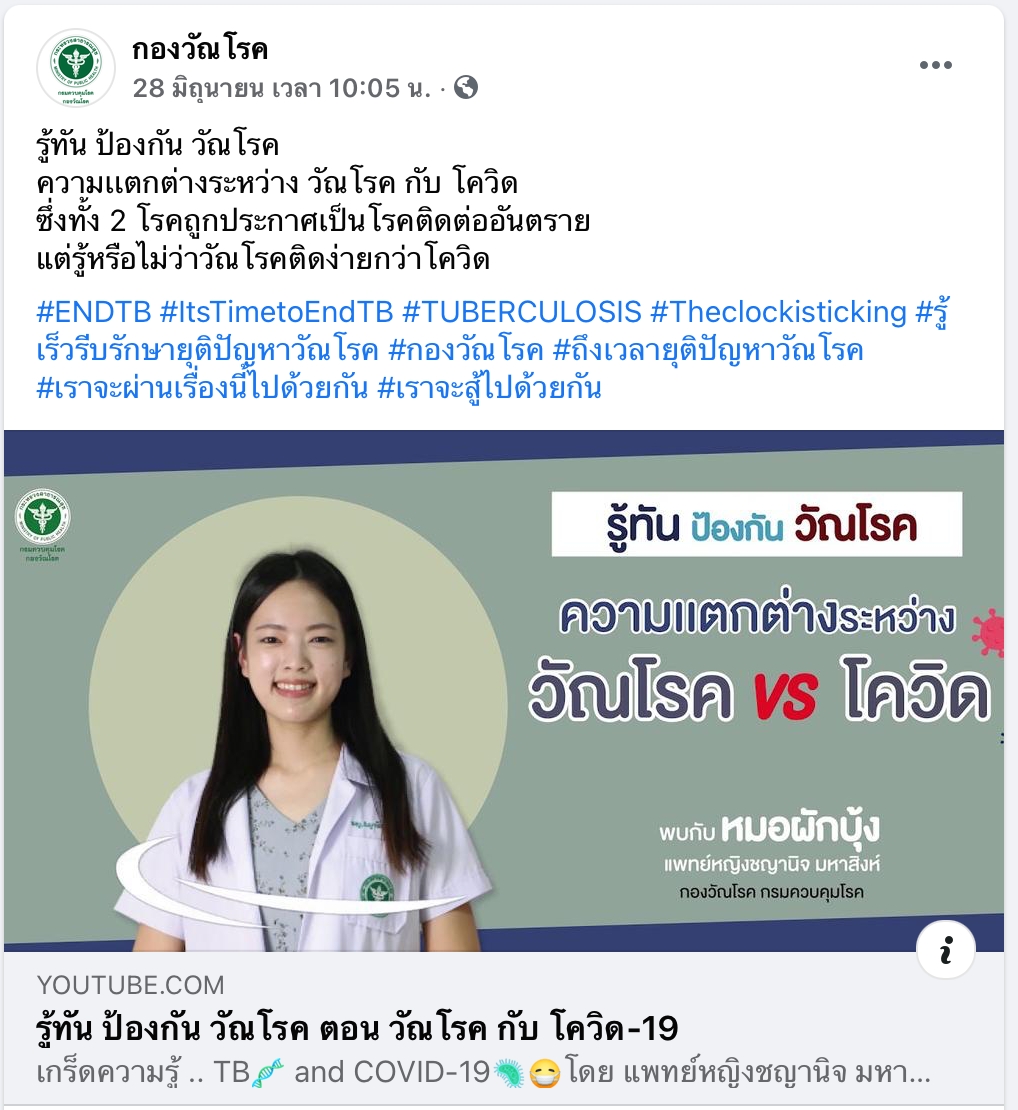Viewport: 1018px width, 1110px height.
Task: Open the three-dot post options menu
Action: coord(935,65)
